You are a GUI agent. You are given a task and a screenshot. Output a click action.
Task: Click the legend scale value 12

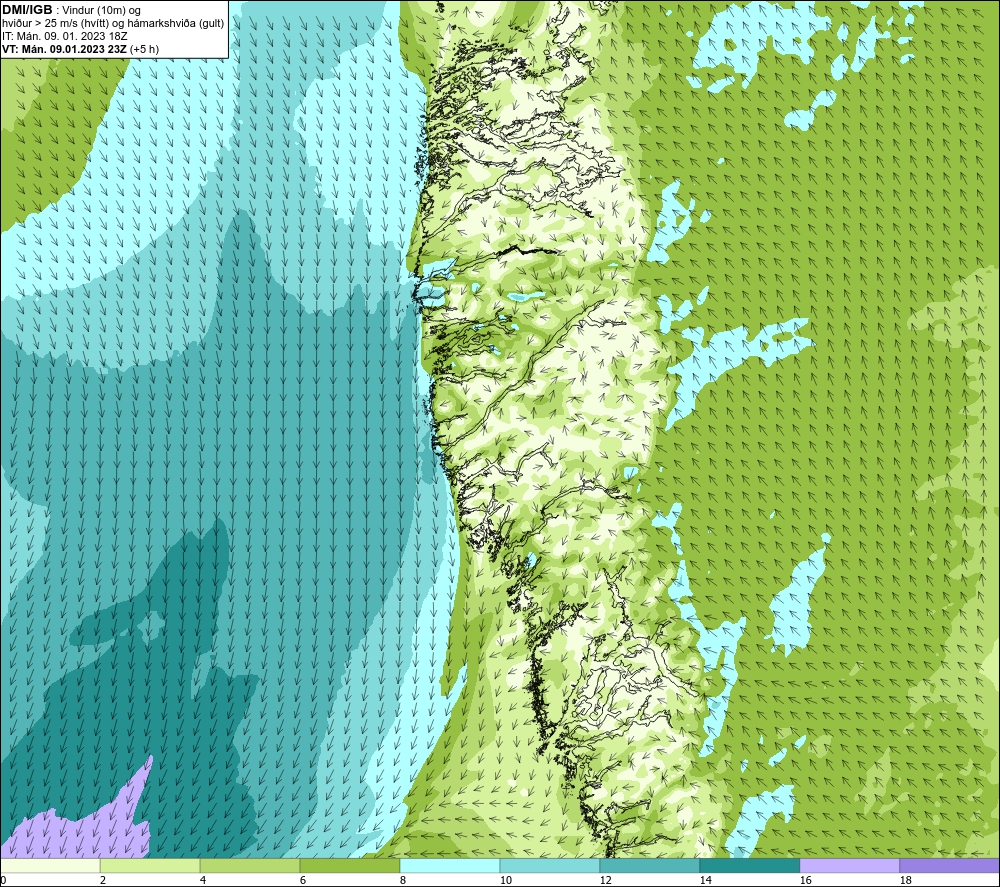point(605,881)
